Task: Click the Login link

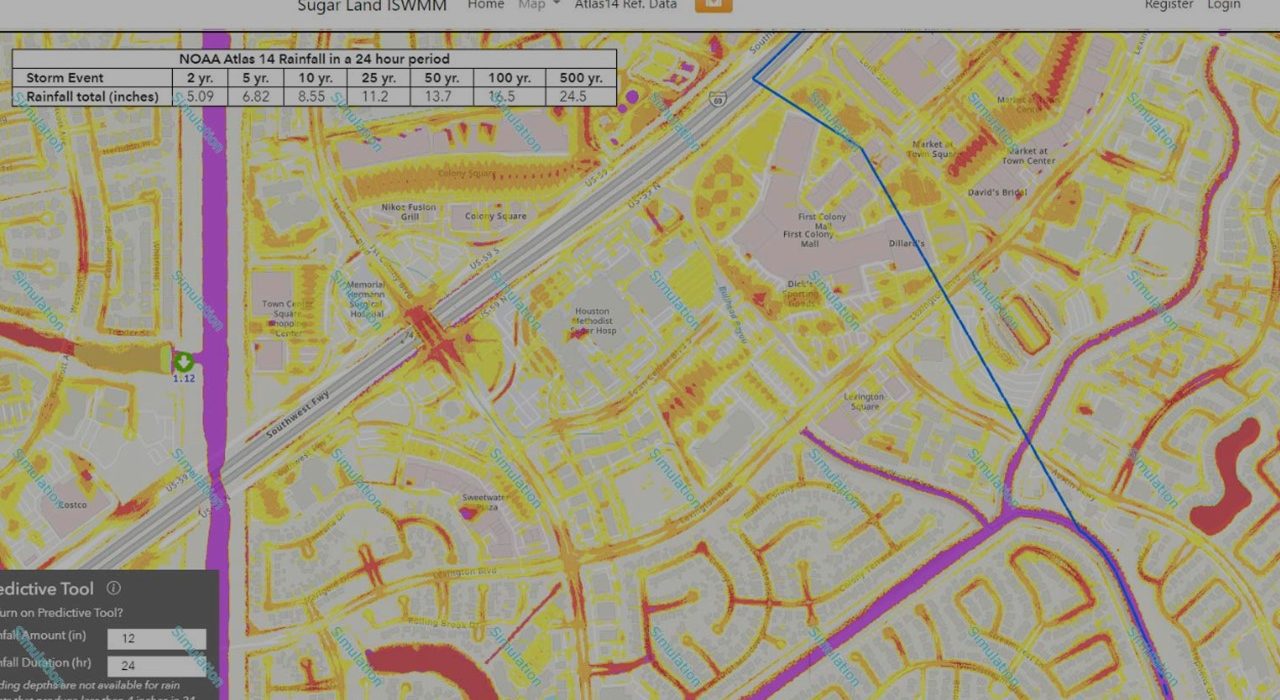Action: pos(1224,5)
